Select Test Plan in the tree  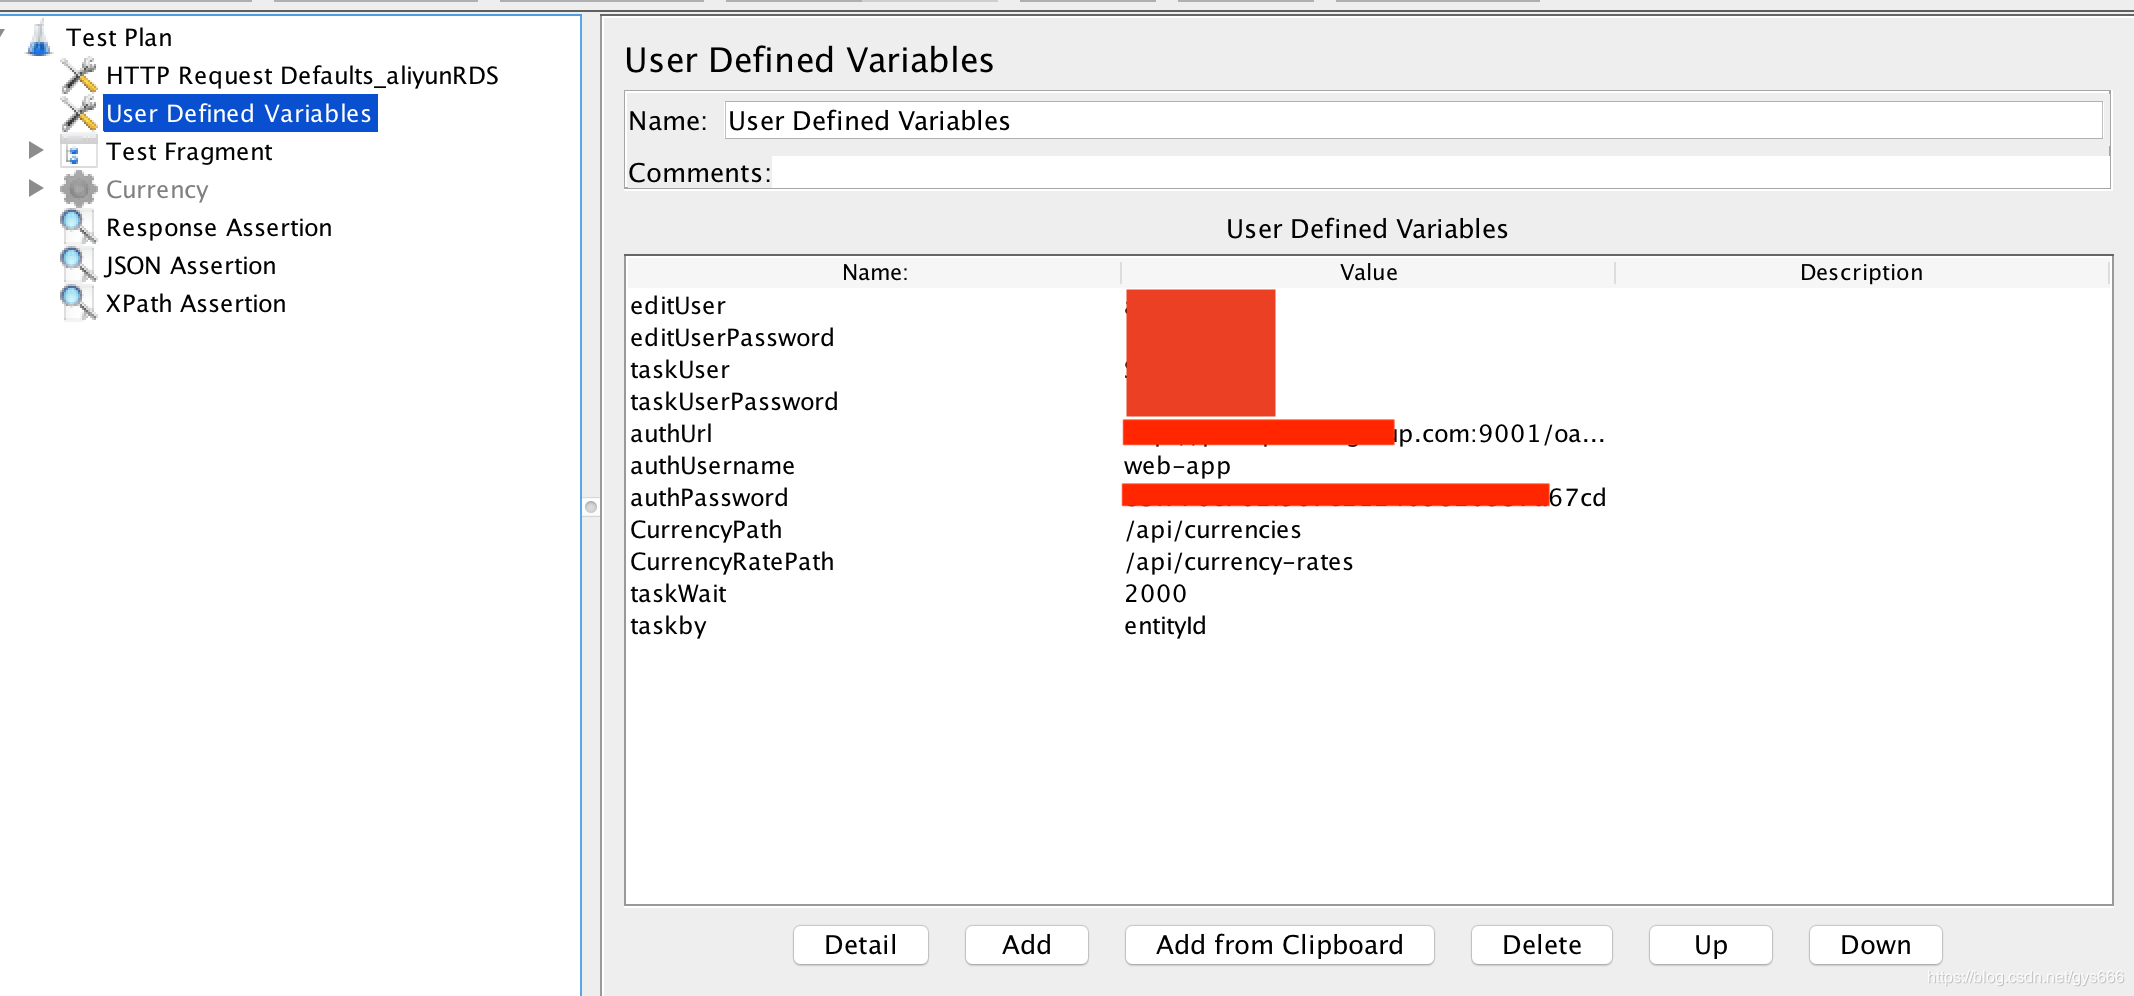119,38
